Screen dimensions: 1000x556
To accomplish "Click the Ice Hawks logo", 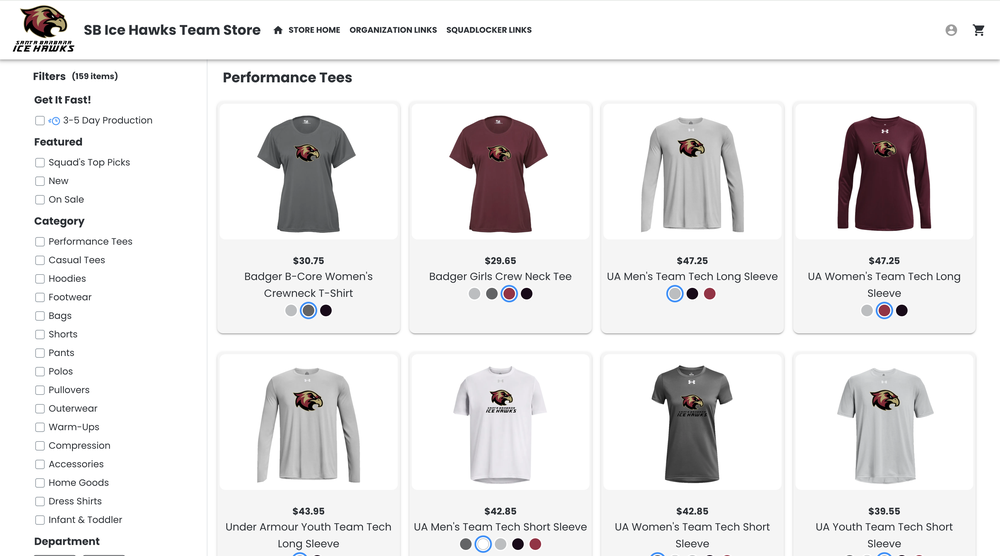I will coord(44,29).
